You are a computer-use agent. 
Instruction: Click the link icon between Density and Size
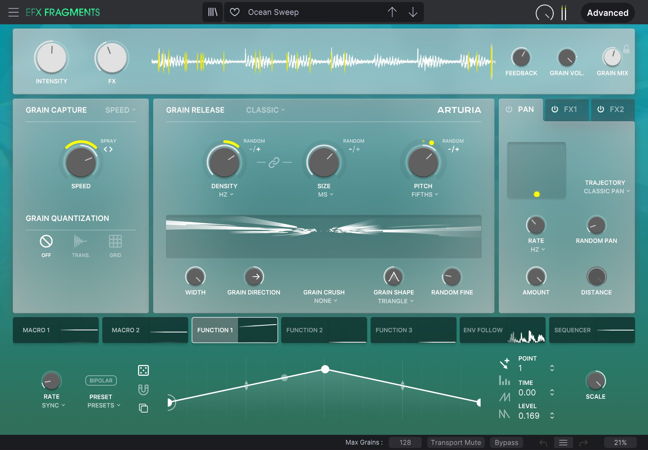(270, 162)
